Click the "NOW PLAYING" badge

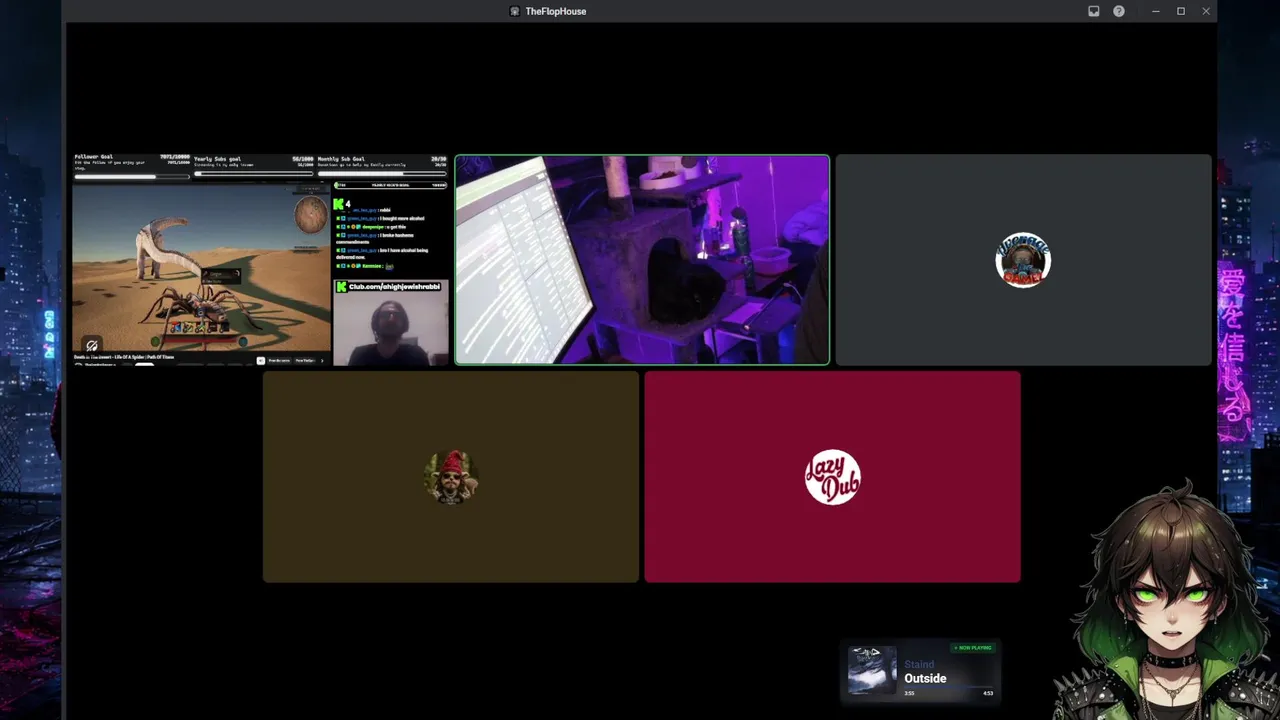point(973,648)
